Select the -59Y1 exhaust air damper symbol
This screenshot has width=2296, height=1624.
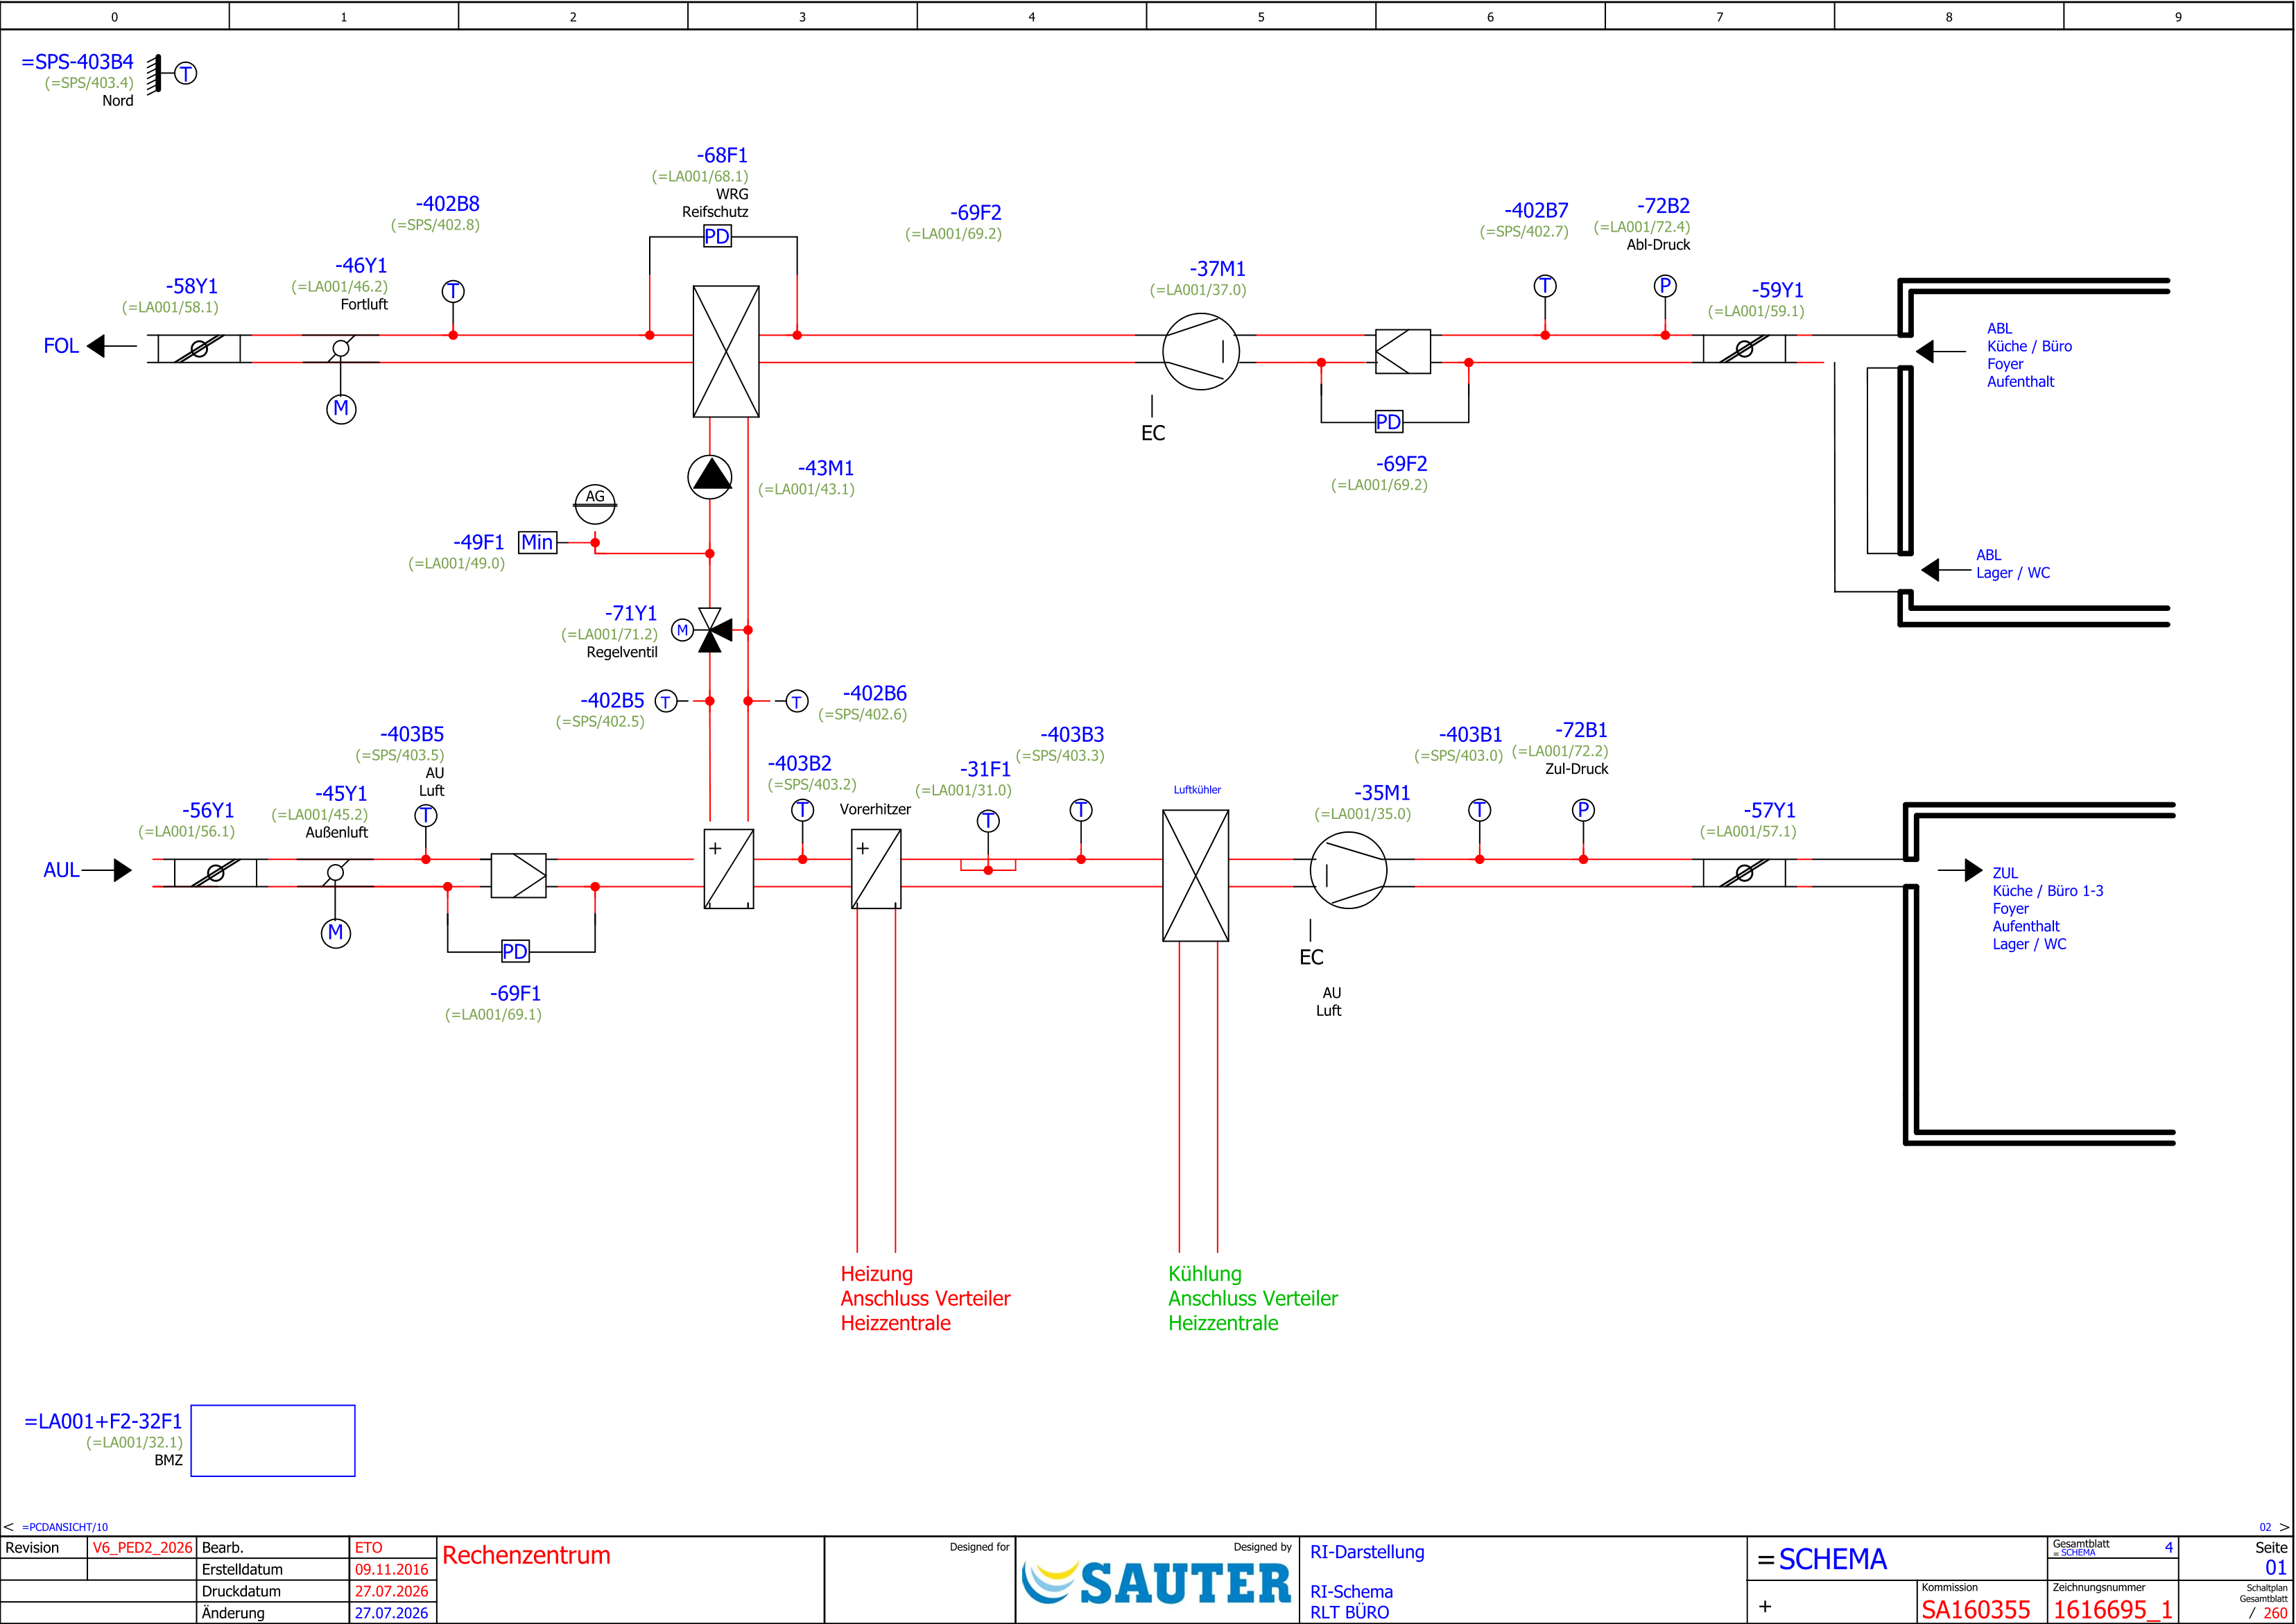[1744, 349]
